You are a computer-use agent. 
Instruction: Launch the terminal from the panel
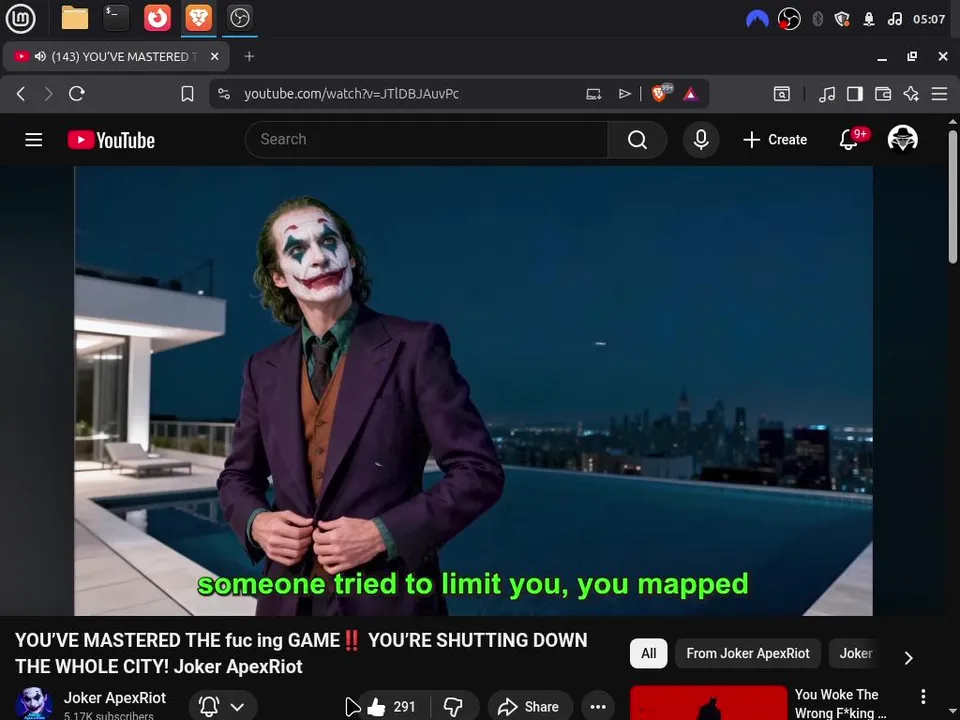(116, 18)
